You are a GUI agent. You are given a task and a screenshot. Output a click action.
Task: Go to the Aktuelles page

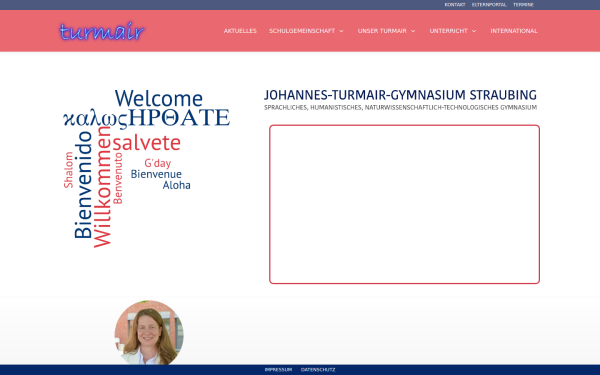(240, 31)
